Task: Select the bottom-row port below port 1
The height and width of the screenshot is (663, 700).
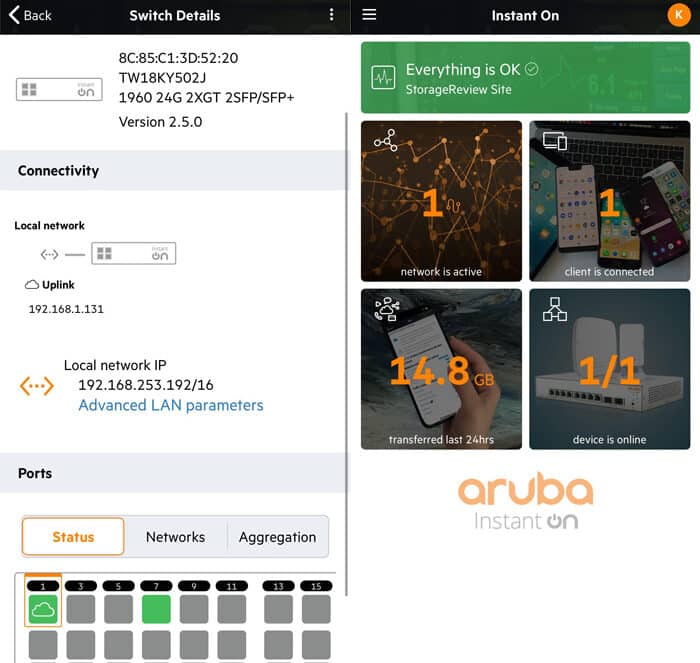Action: click(x=43, y=645)
